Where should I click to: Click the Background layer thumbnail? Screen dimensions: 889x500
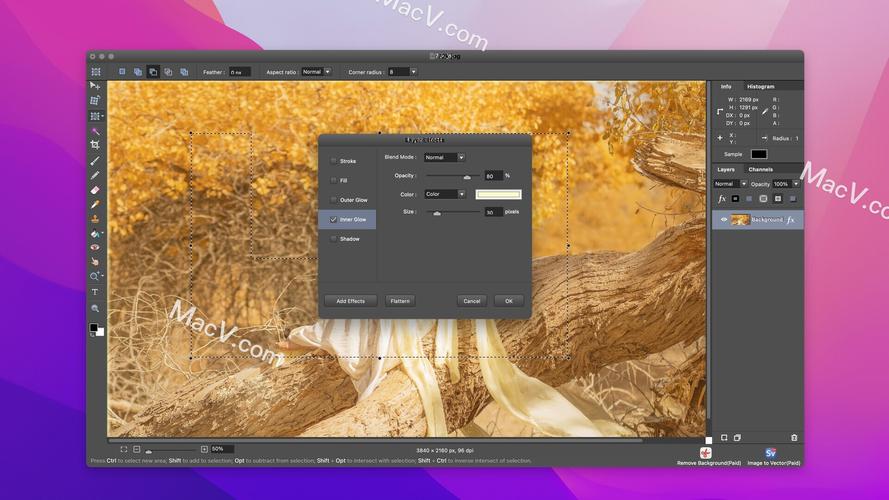740,220
